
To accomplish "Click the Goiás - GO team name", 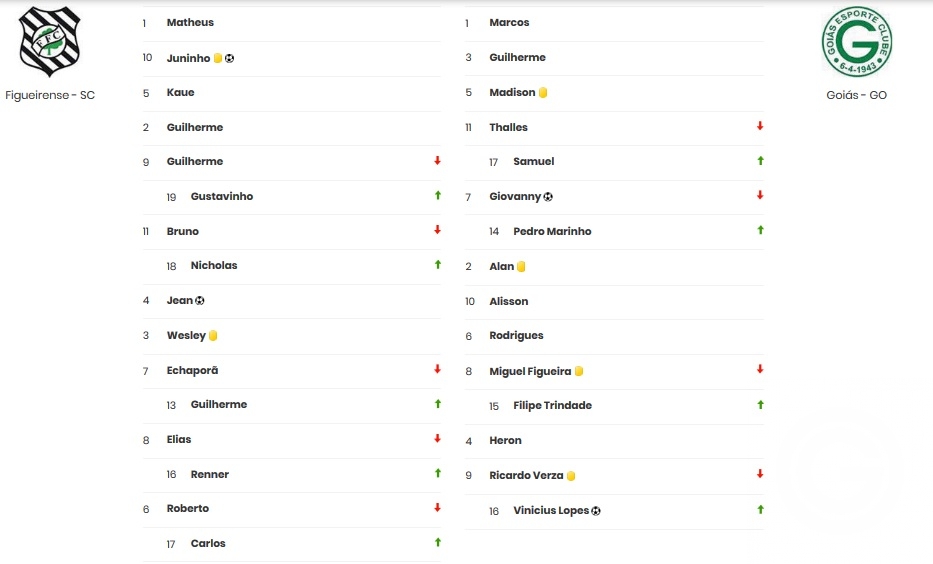I will (x=857, y=95).
